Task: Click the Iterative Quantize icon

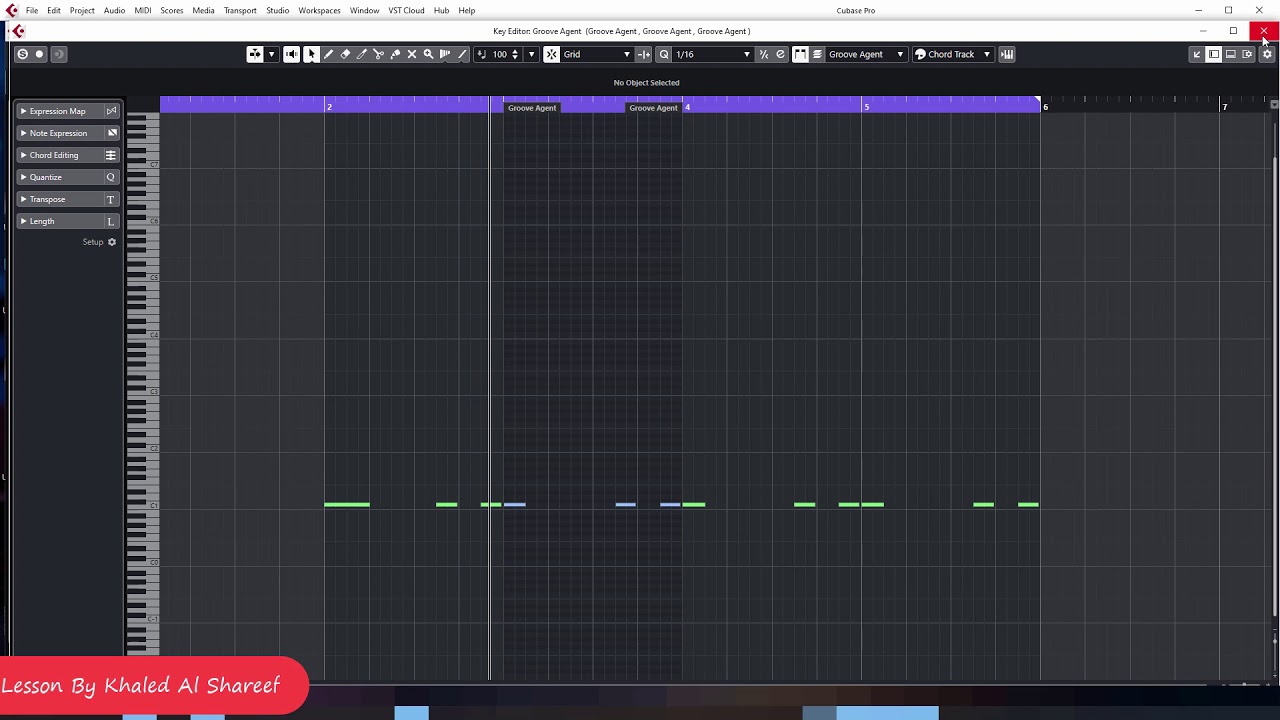Action: click(764, 54)
